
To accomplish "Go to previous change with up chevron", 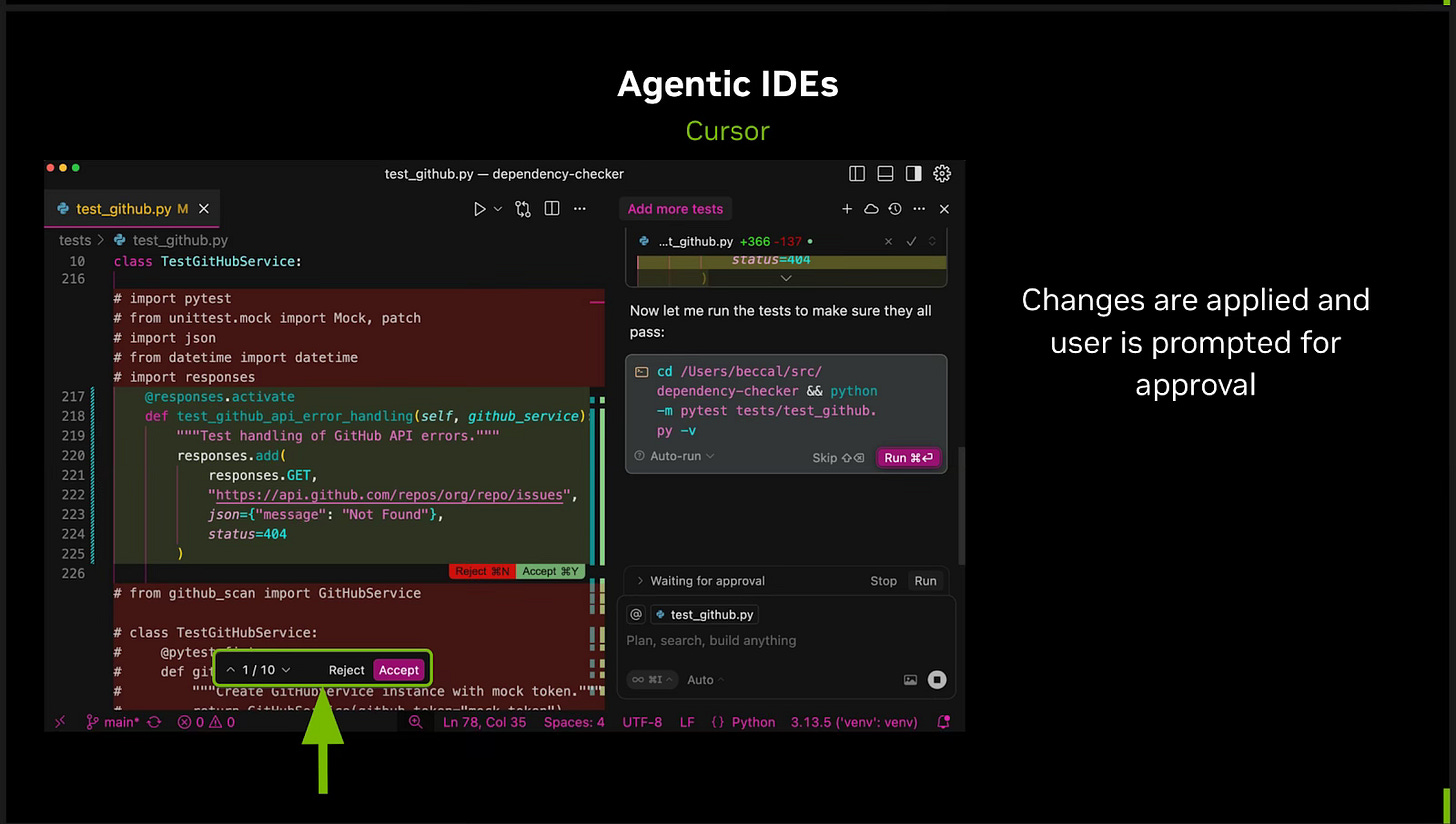I will [231, 670].
